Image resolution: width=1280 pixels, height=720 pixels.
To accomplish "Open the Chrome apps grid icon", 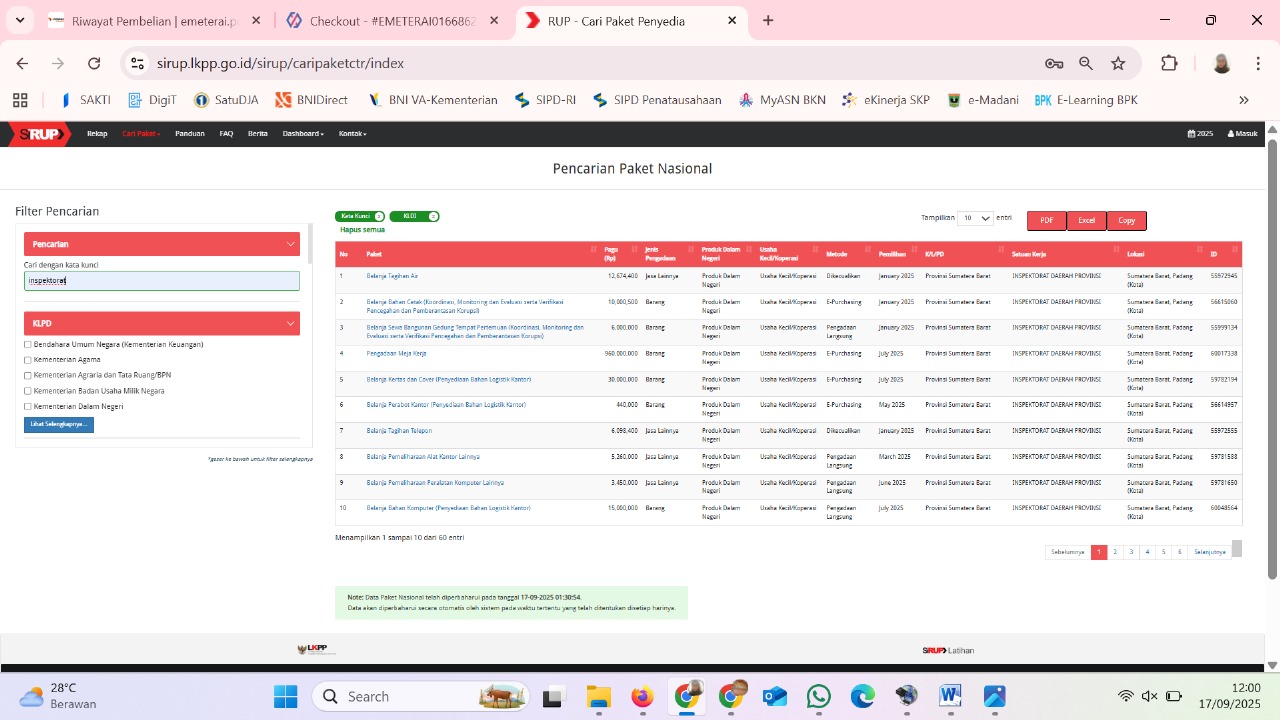I will pos(20,100).
